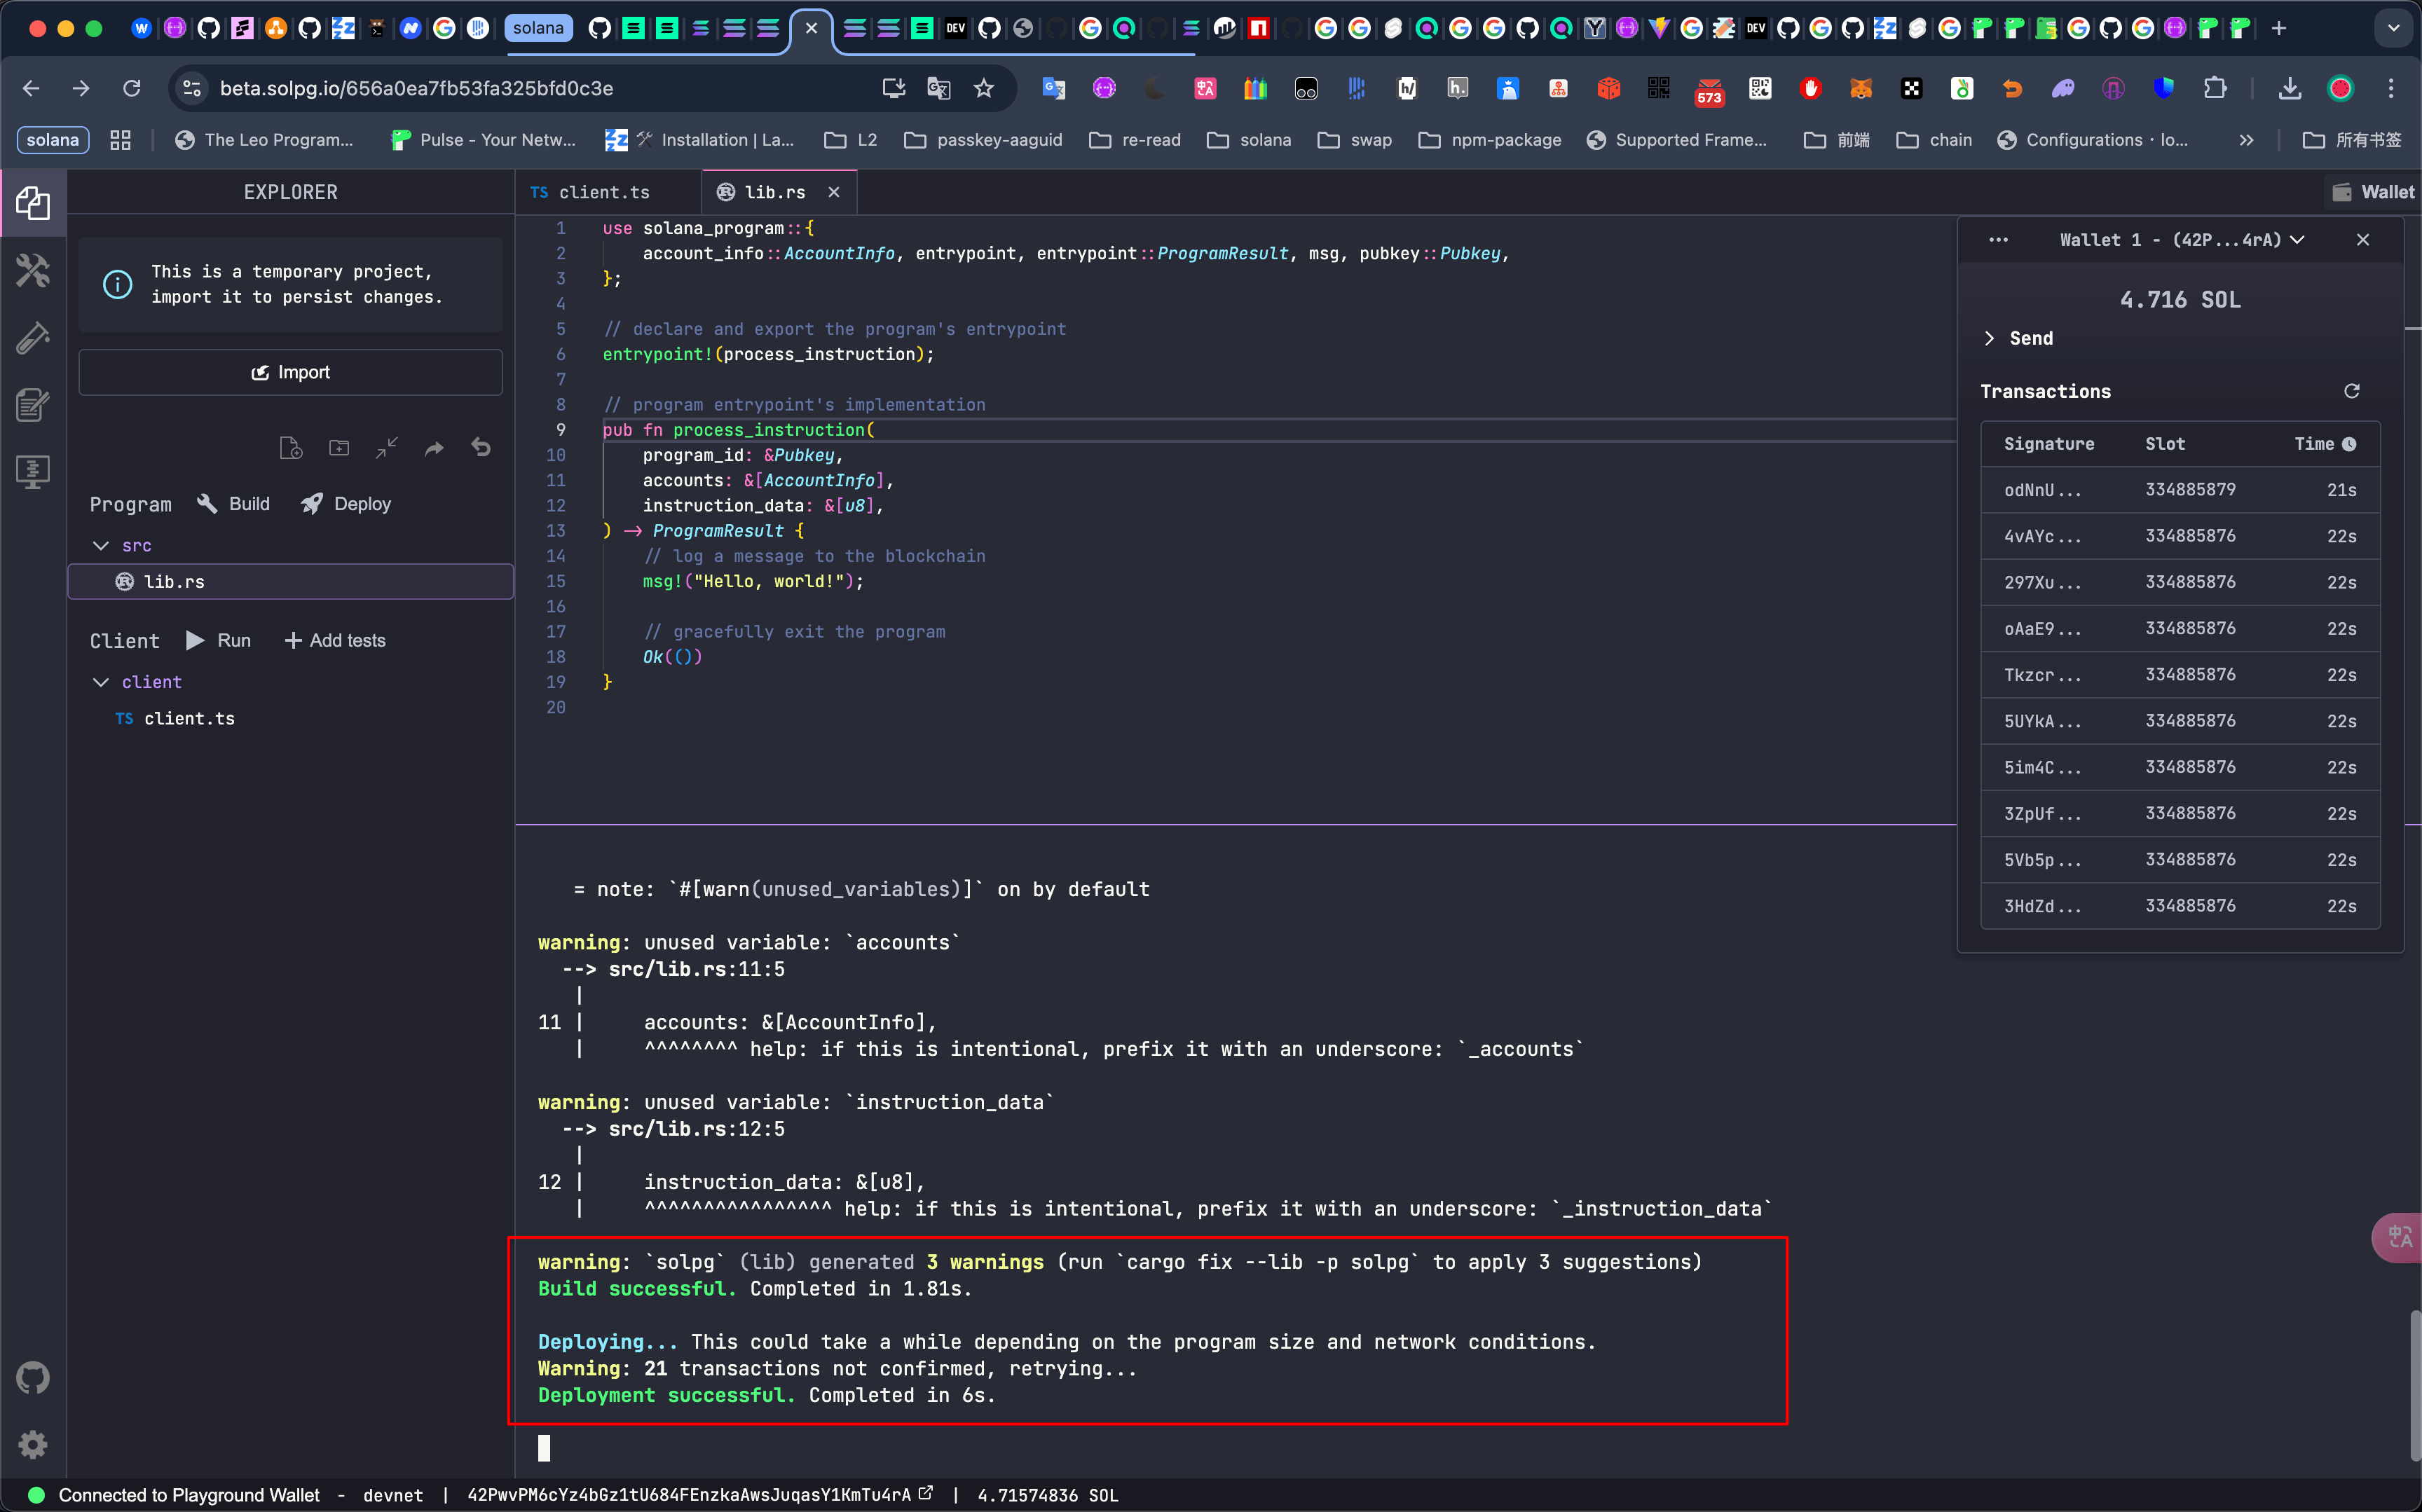
Task: Open a new browser tab
Action: [2279, 28]
